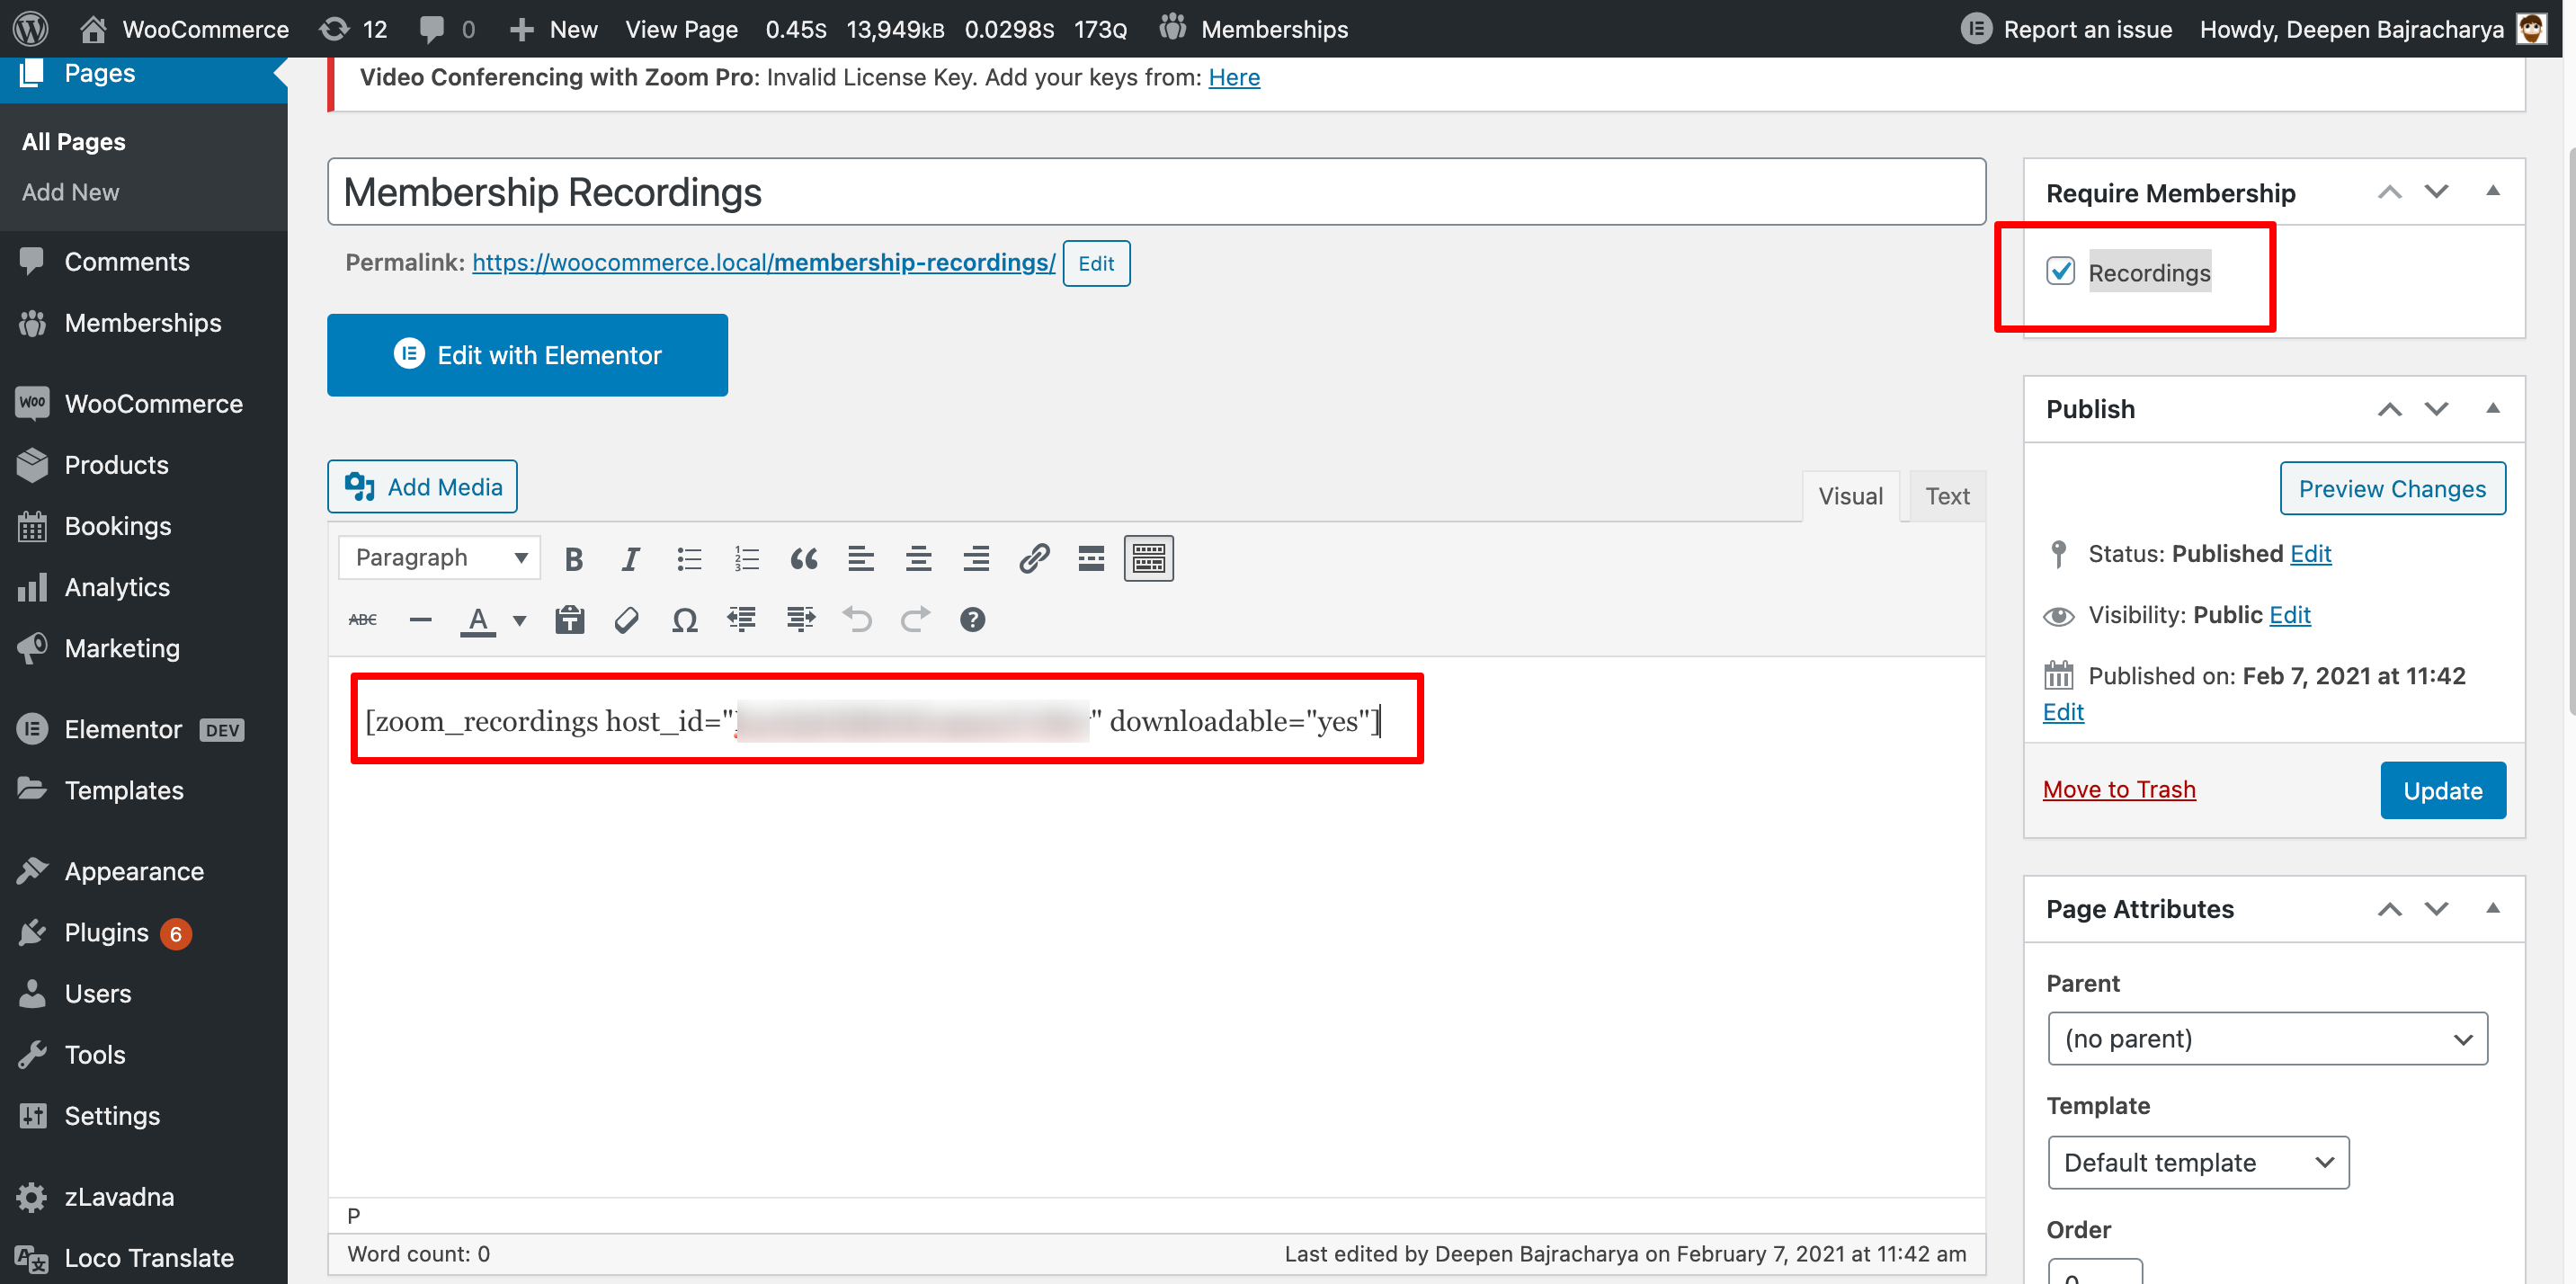
Task: Click the user avatar in admin bar
Action: pyautogui.click(x=2532, y=29)
